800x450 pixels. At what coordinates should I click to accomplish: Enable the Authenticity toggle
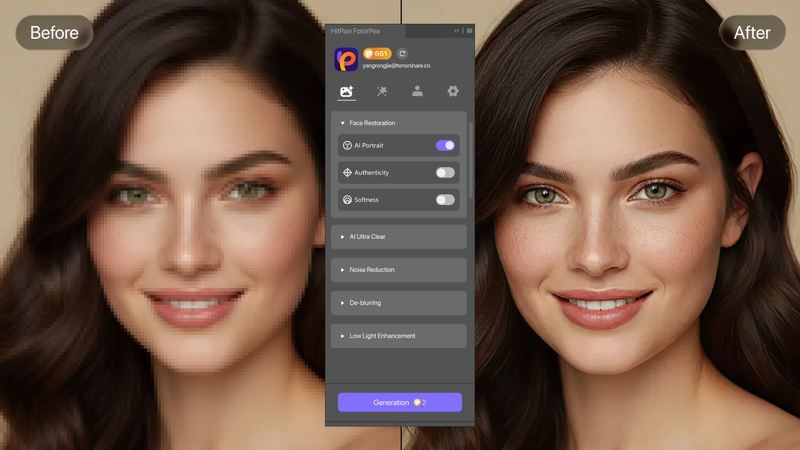tap(445, 172)
